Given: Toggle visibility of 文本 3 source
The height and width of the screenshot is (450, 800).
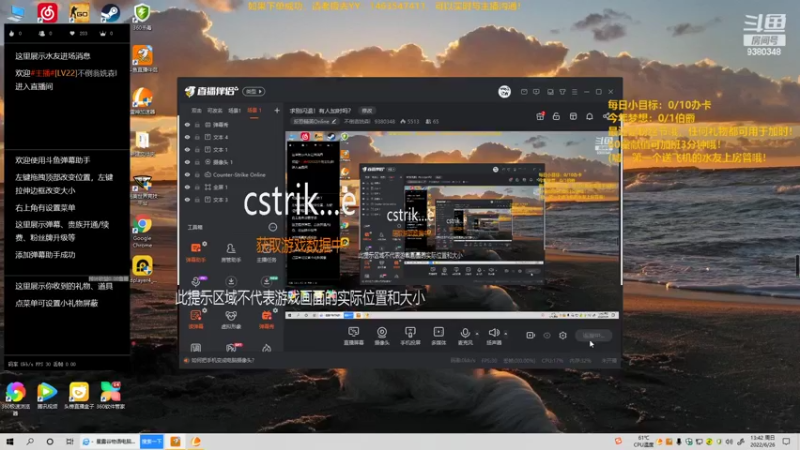Looking at the screenshot, I should point(187,199).
